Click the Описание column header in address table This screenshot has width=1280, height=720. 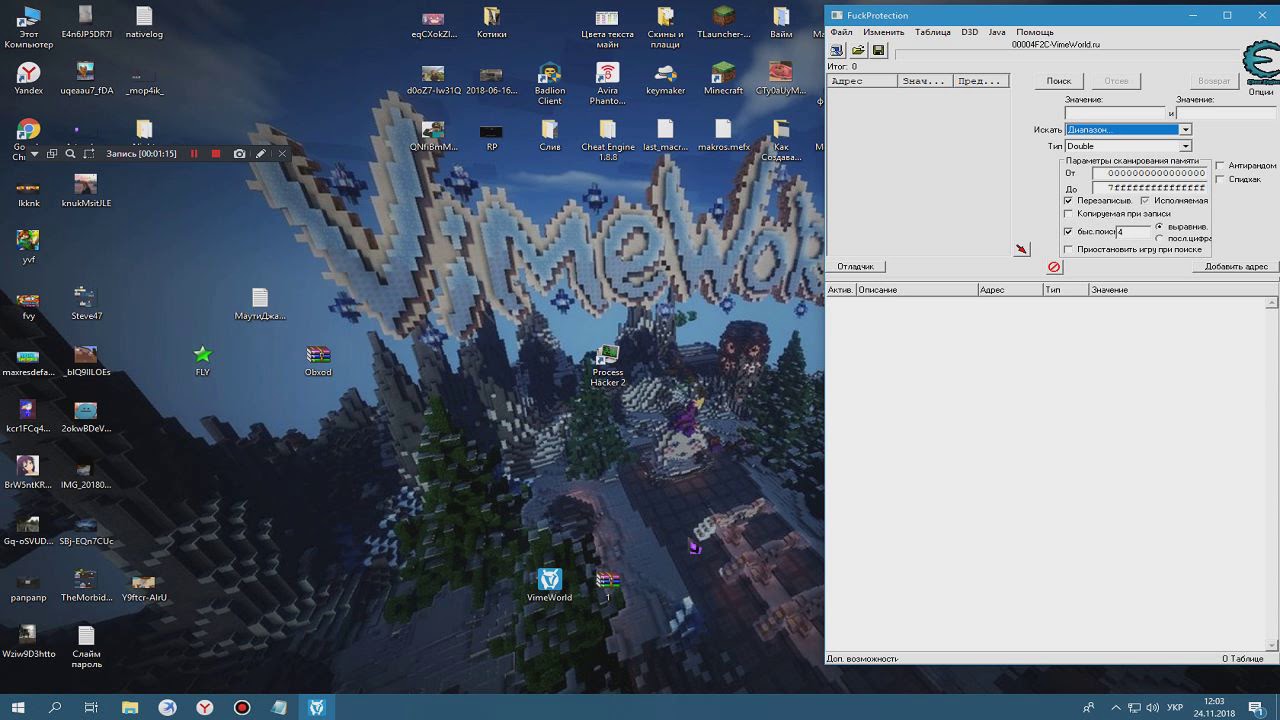point(917,290)
